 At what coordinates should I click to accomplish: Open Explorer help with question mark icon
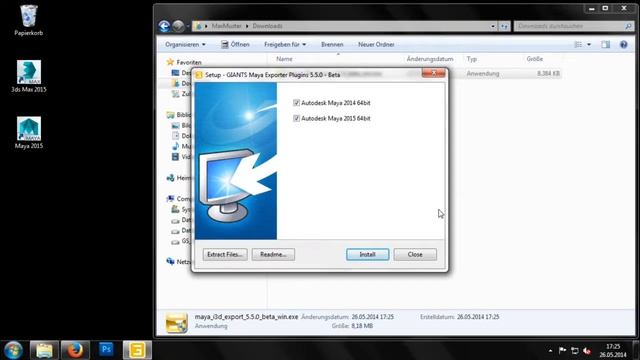[x=623, y=44]
